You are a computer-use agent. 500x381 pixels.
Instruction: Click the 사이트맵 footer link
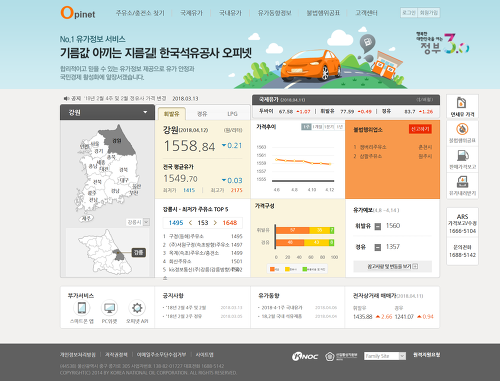click(204, 355)
